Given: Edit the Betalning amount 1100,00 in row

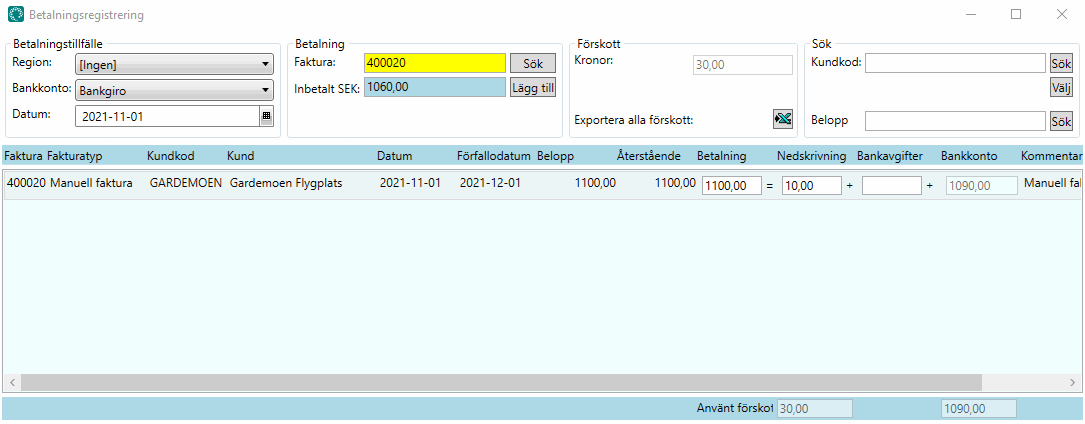Looking at the screenshot, I should click(732, 185).
